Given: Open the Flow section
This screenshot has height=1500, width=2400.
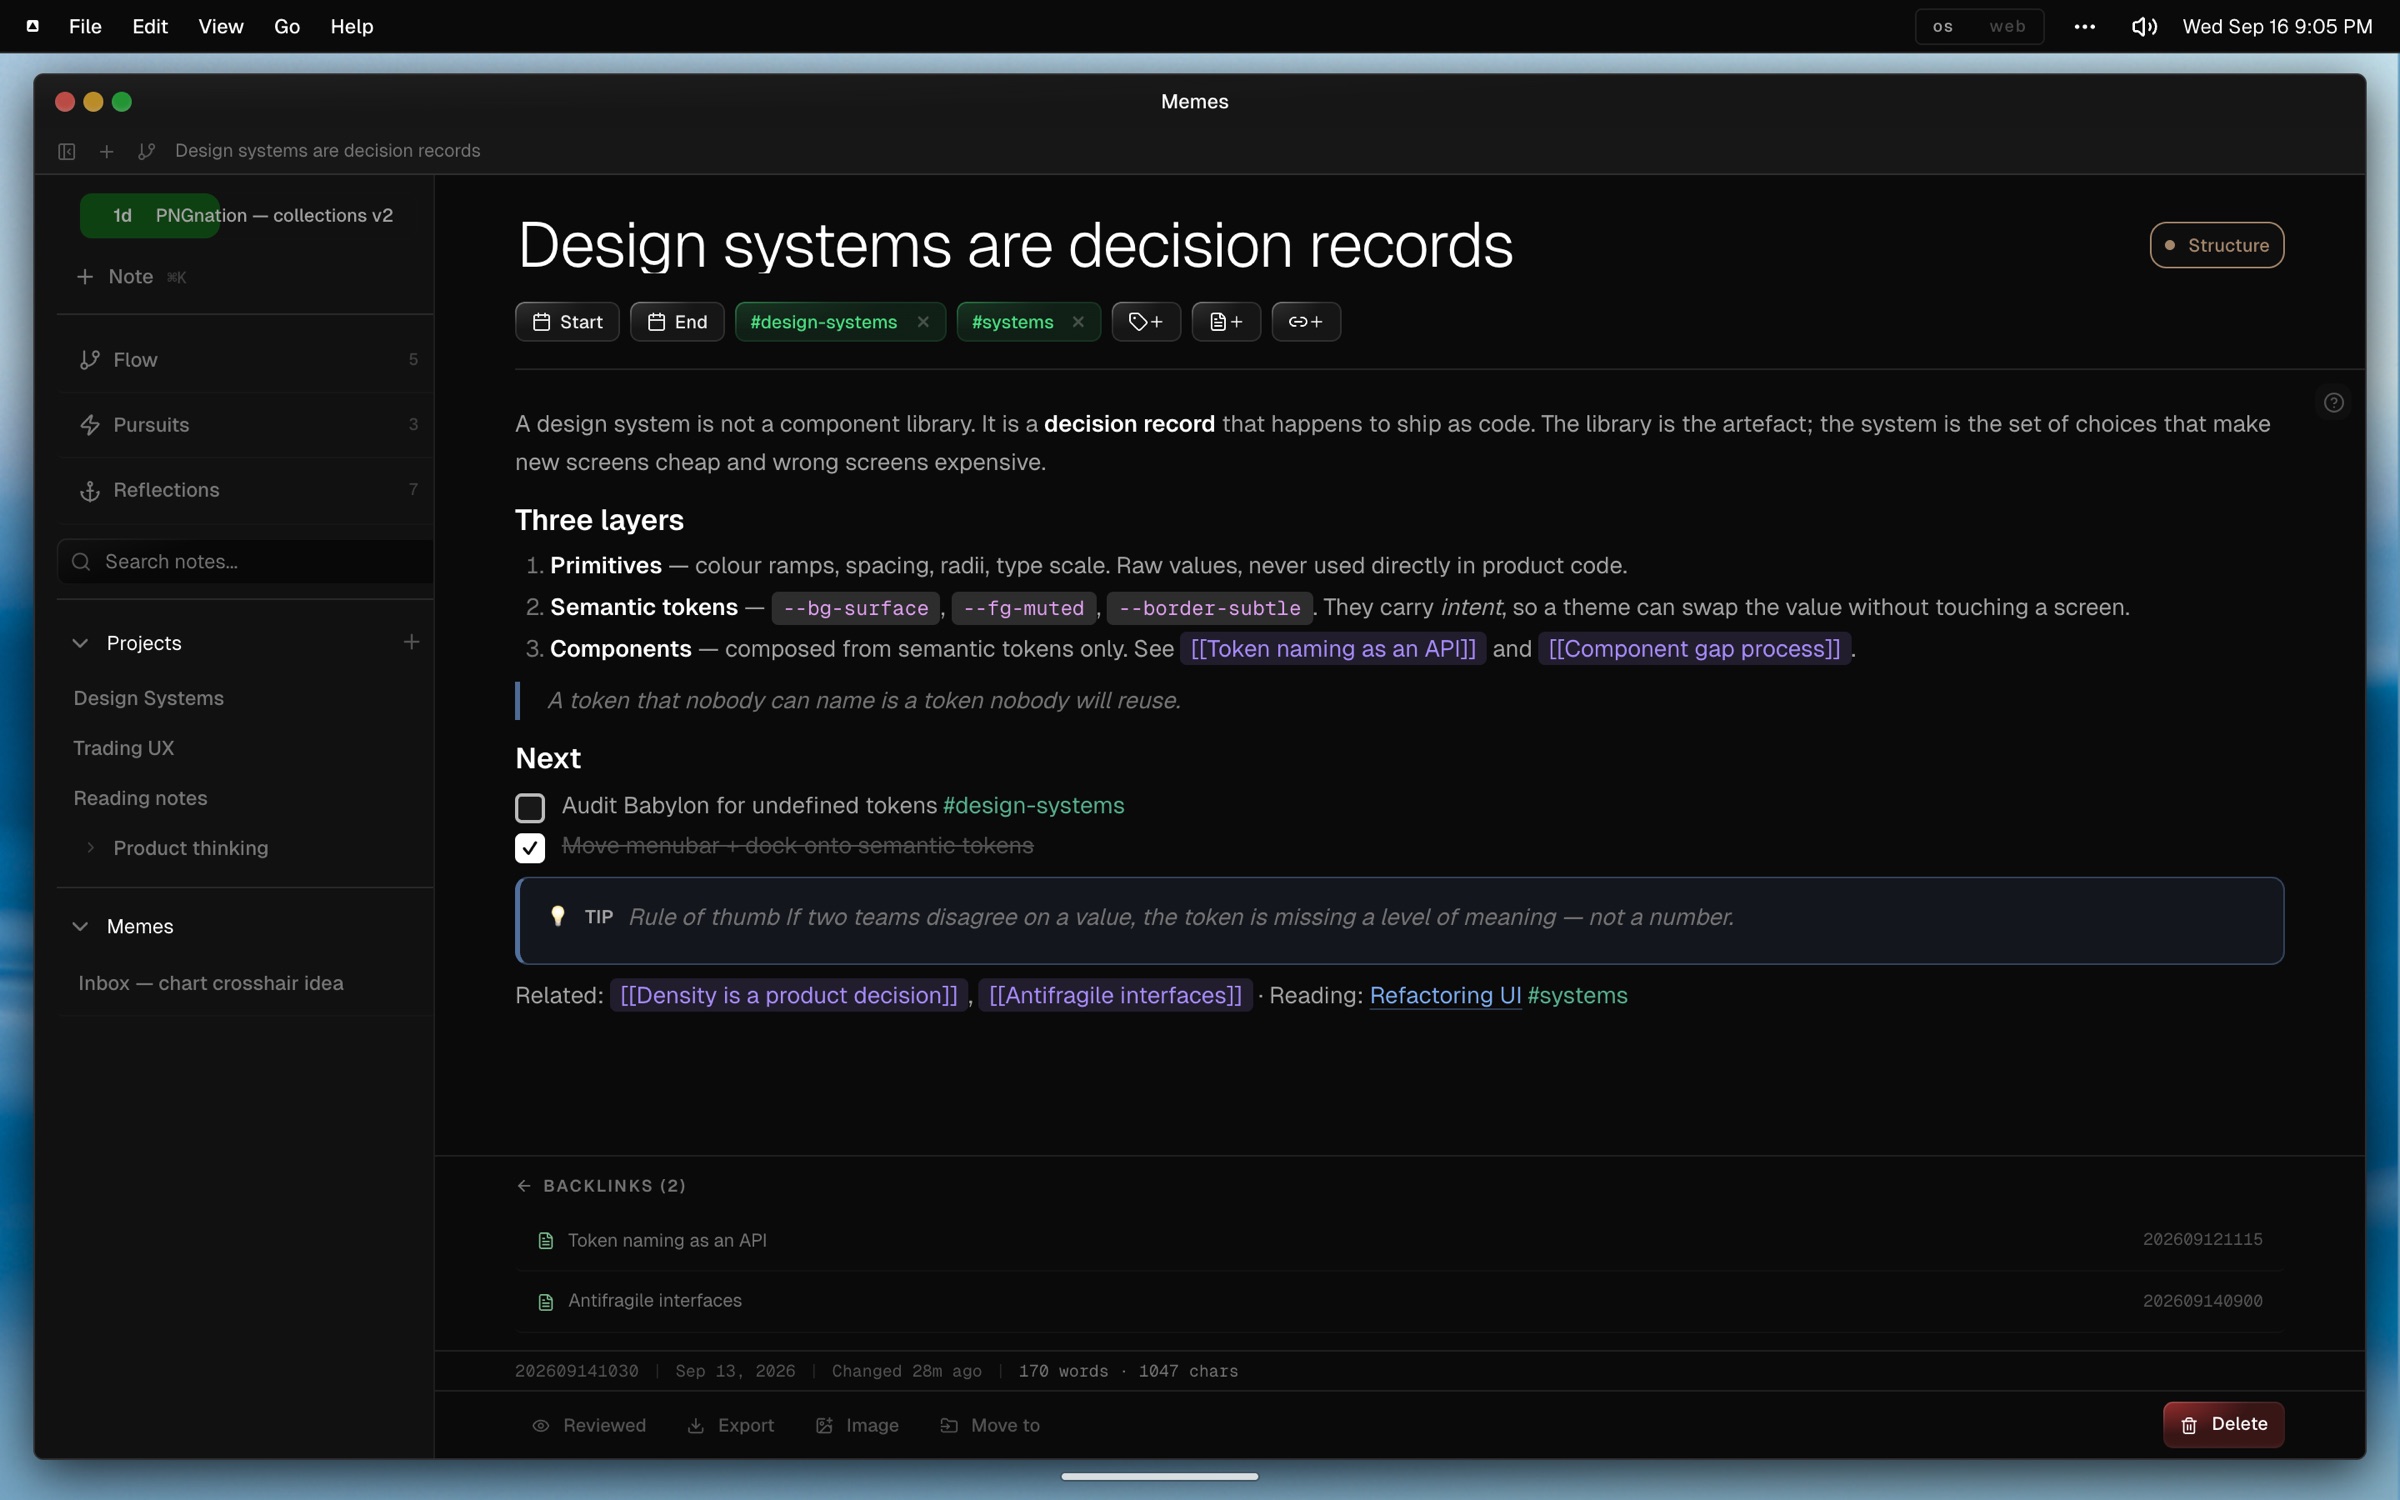Looking at the screenshot, I should click(247, 360).
